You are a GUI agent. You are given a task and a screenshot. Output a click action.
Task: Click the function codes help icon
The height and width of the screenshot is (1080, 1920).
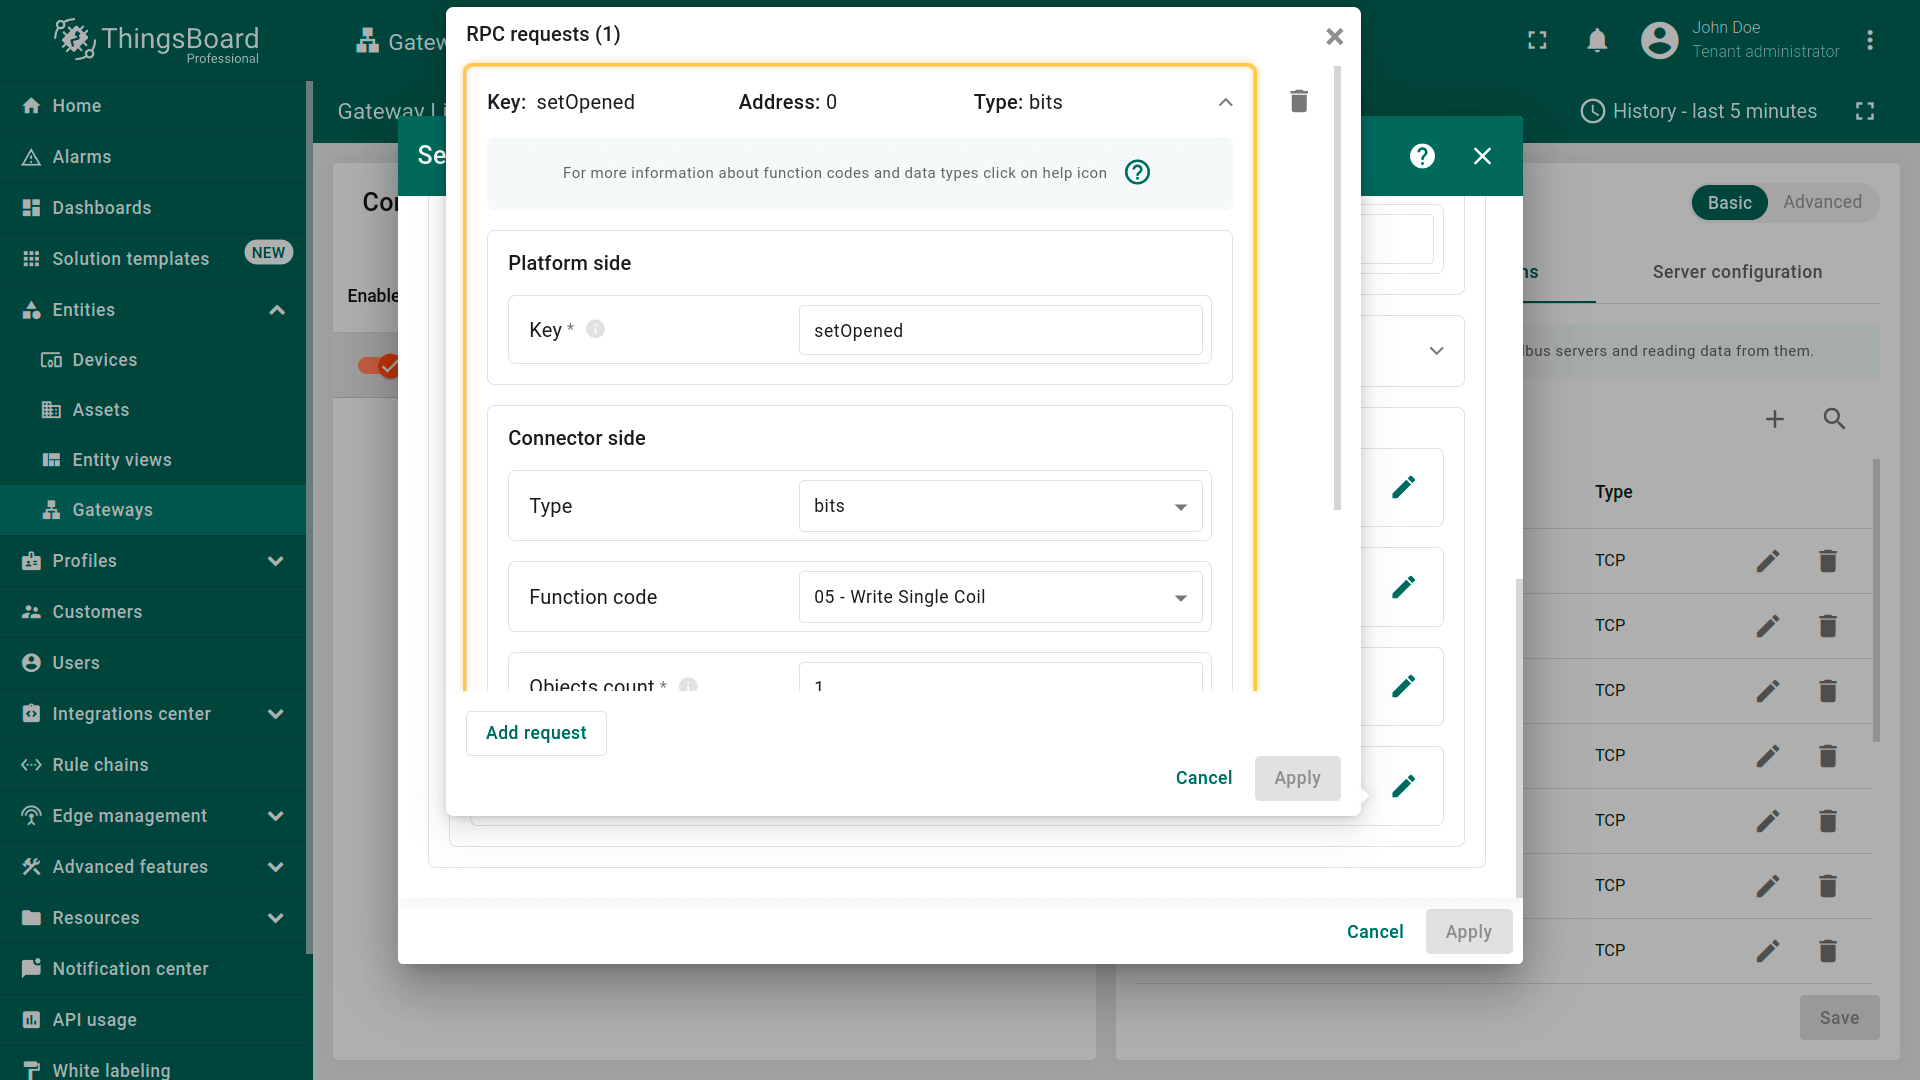1137,173
